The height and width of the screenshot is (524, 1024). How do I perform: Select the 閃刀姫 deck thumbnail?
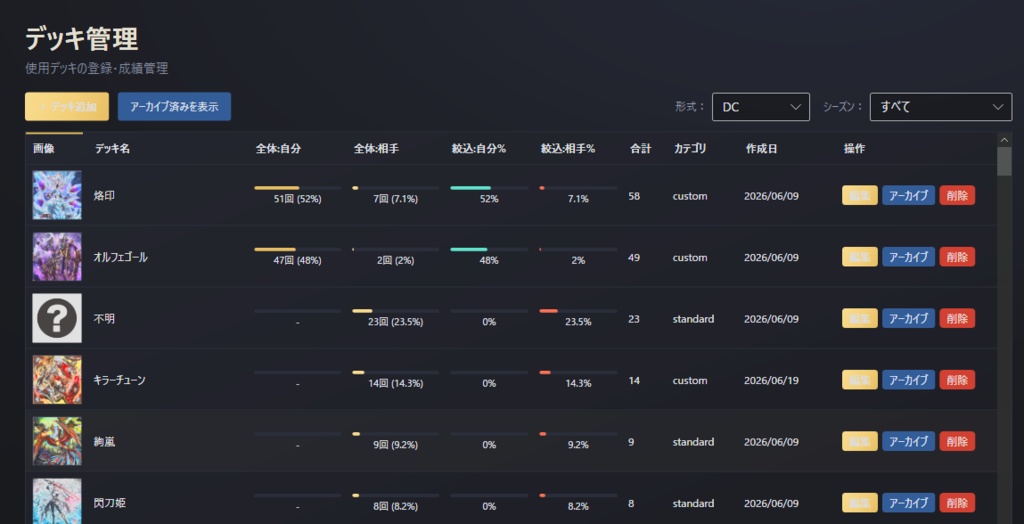point(57,501)
